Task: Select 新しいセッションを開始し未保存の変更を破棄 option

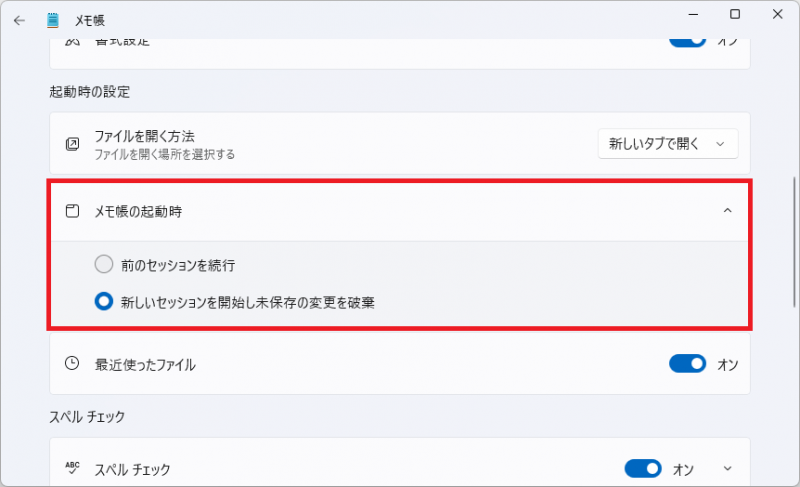Action: 104,301
